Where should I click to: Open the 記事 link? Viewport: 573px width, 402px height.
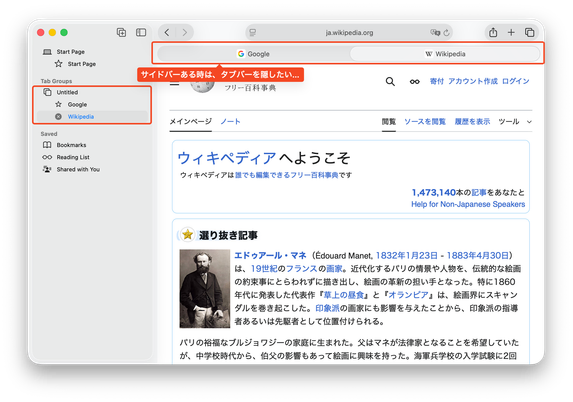pyautogui.click(x=479, y=192)
